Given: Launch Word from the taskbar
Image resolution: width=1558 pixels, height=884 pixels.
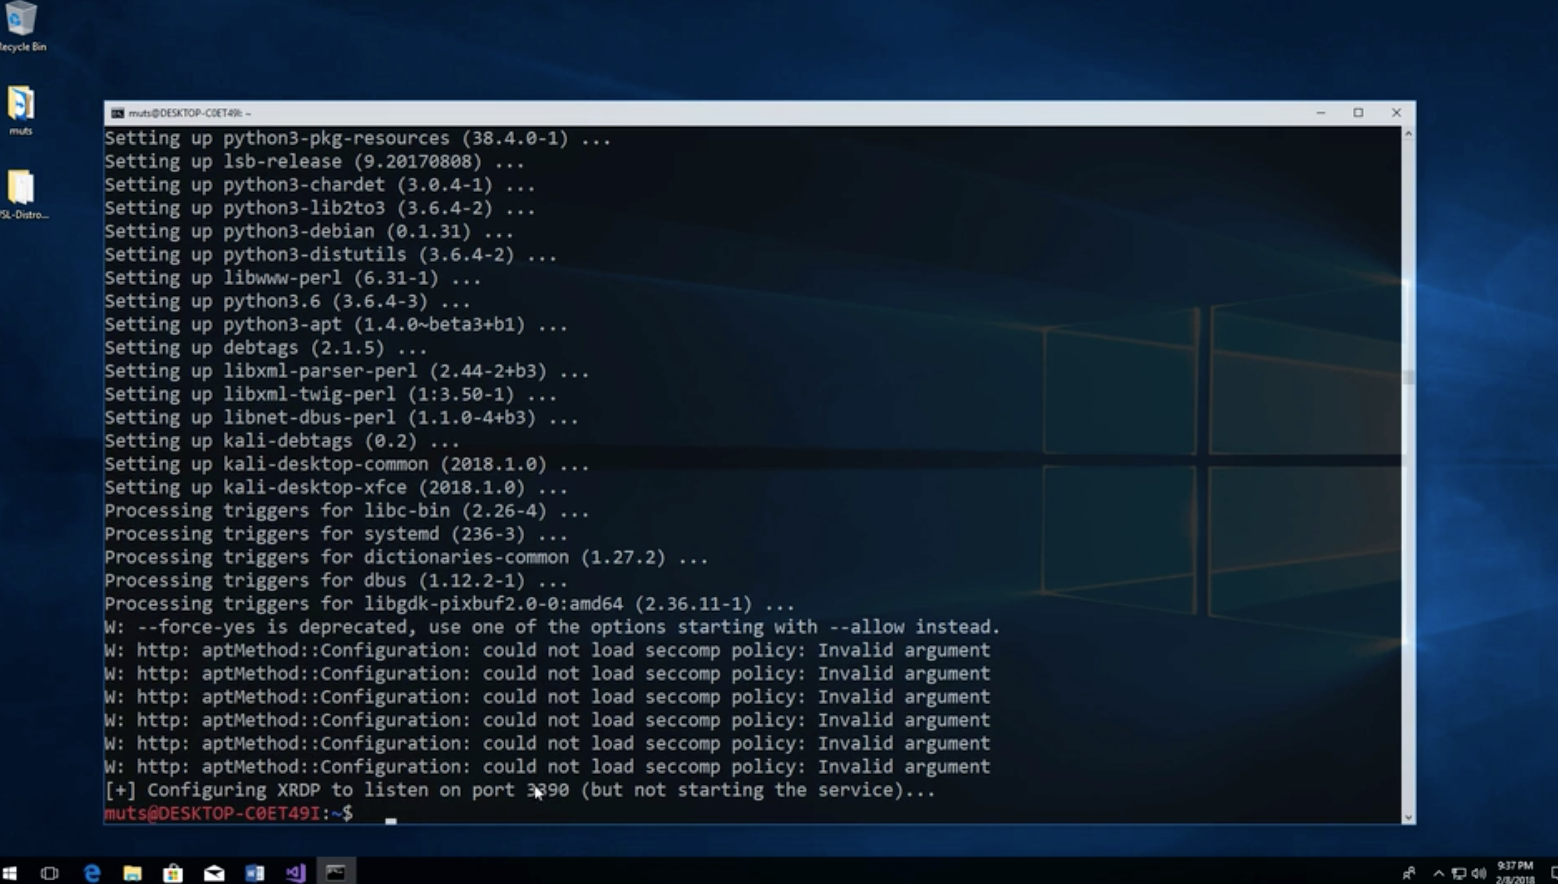Looking at the screenshot, I should 255,873.
